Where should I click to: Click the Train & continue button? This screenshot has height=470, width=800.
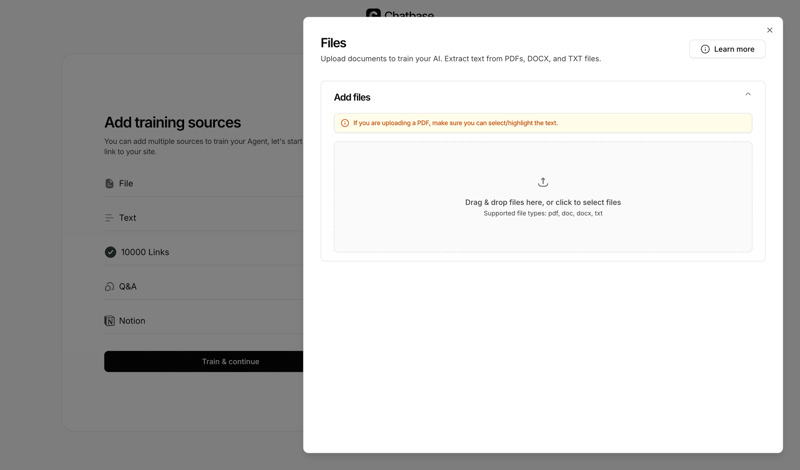click(x=204, y=361)
